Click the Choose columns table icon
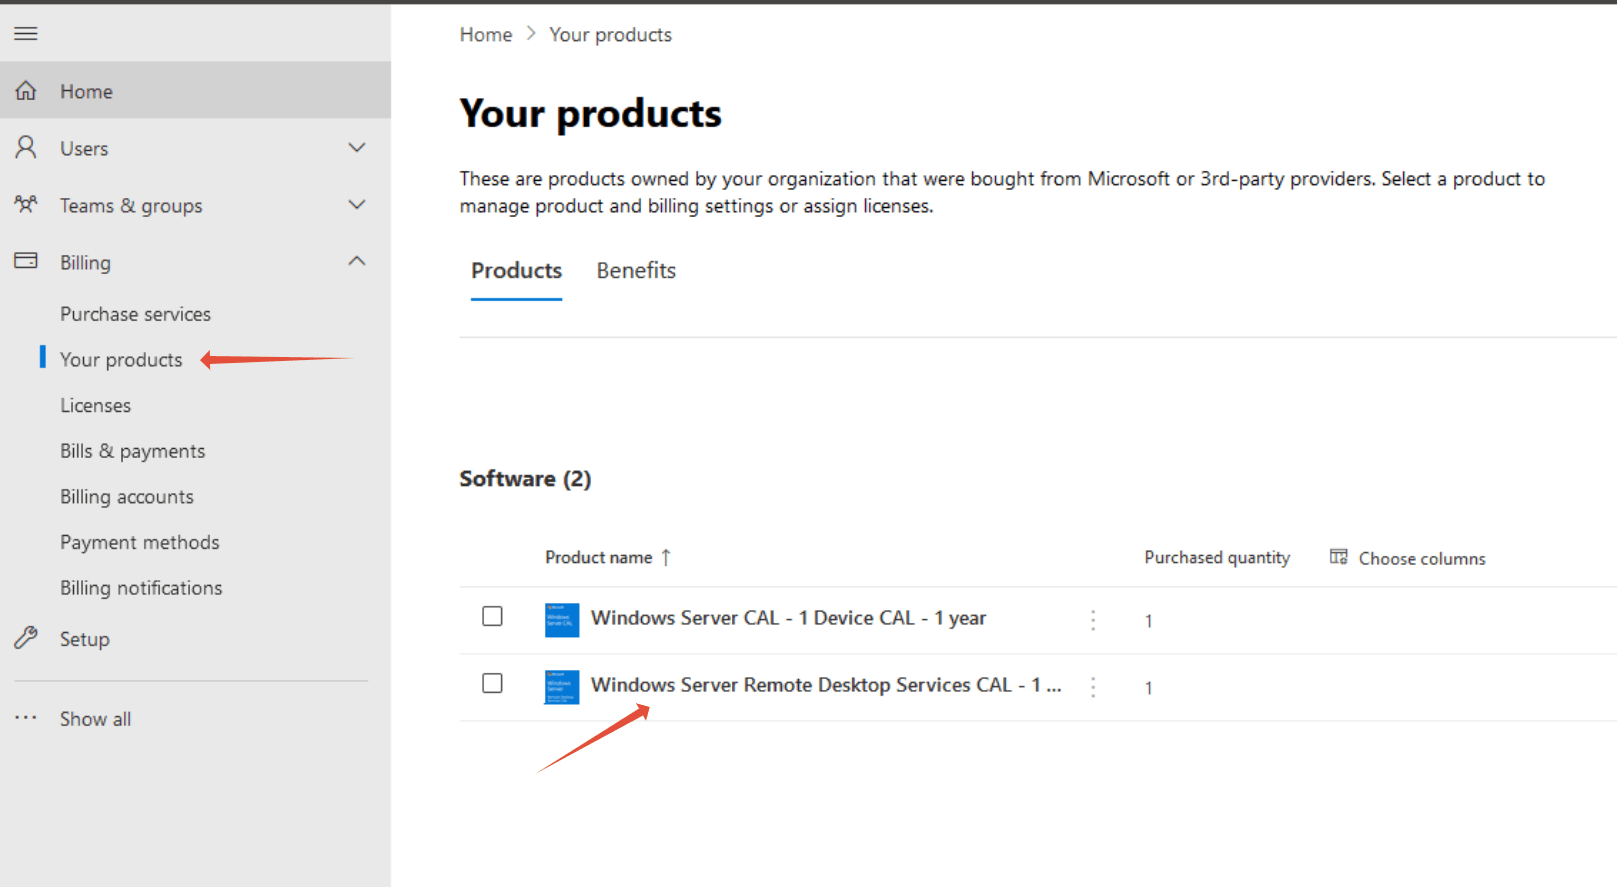1617x887 pixels. click(1339, 557)
